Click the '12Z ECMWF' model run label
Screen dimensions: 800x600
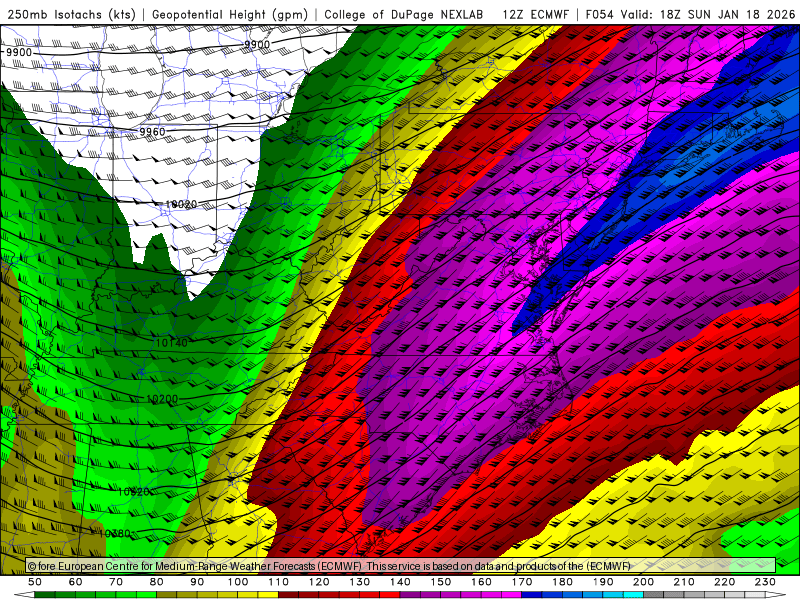pos(535,14)
